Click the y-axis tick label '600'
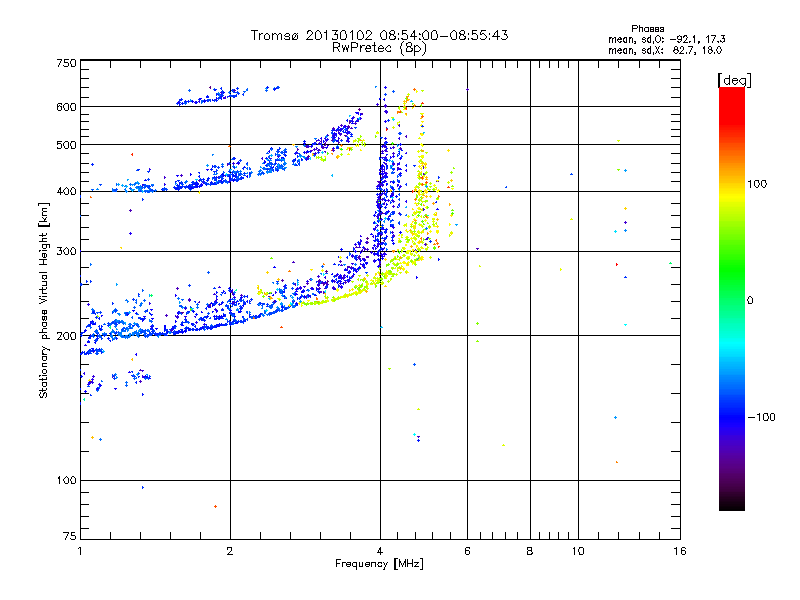 pos(66,107)
